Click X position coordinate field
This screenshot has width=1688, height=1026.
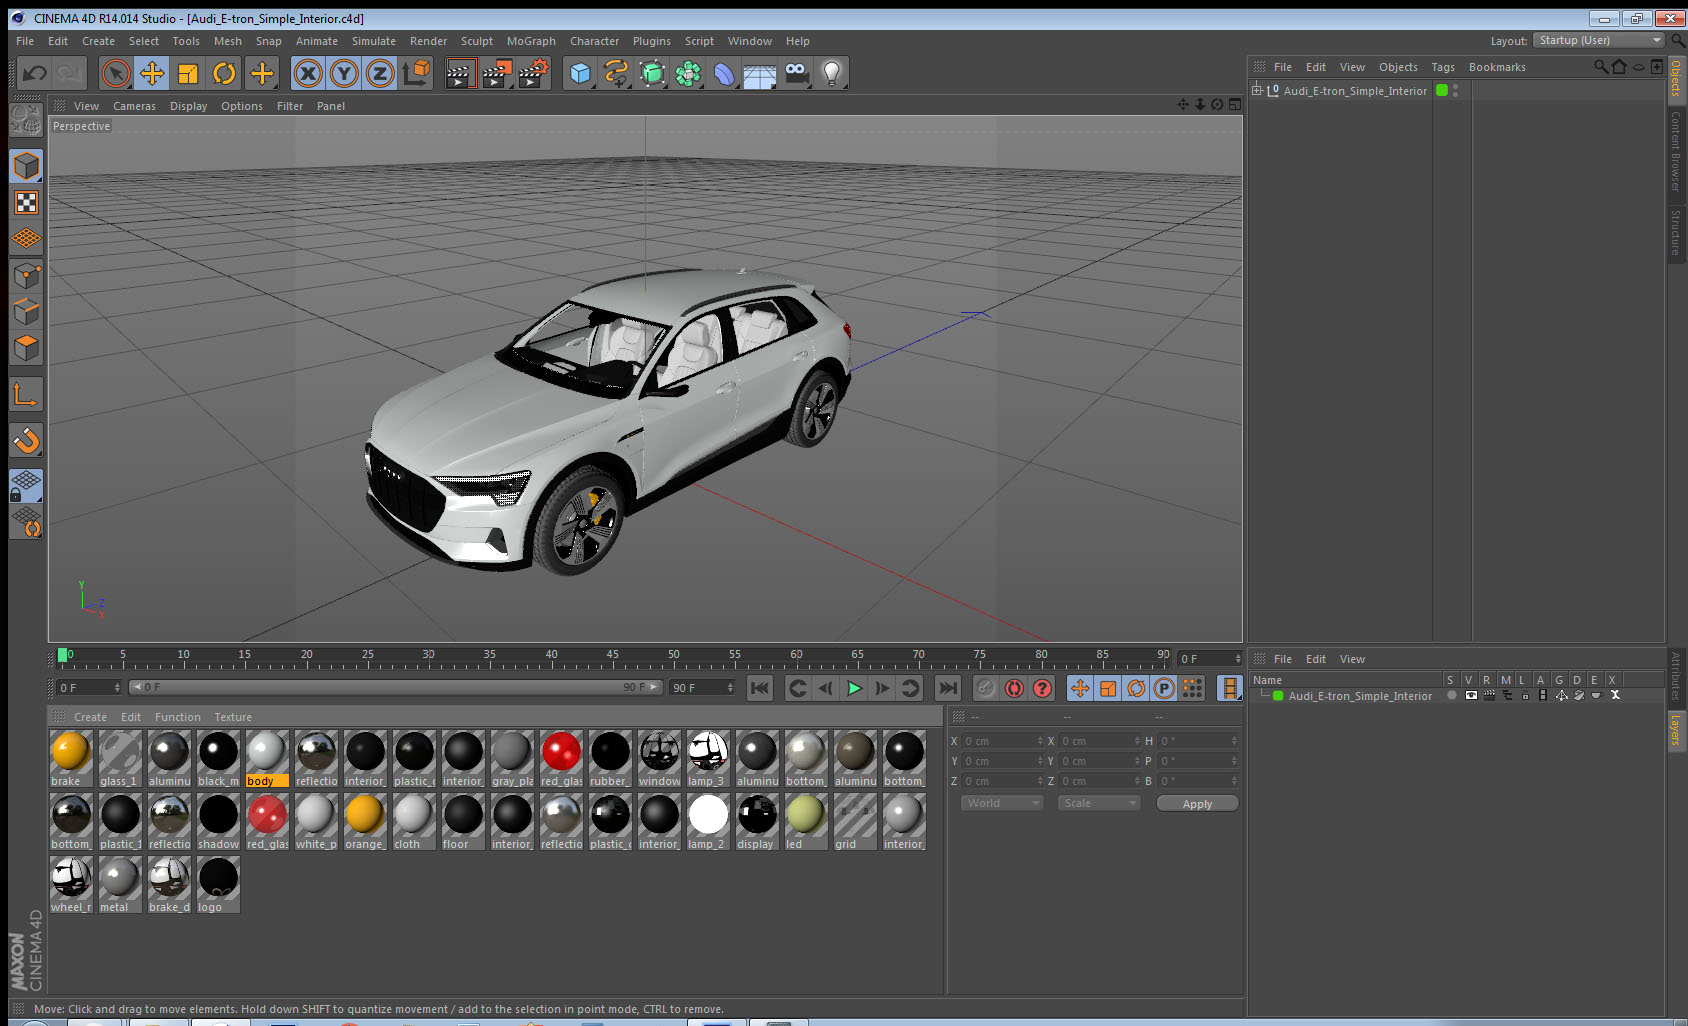tap(1003, 741)
